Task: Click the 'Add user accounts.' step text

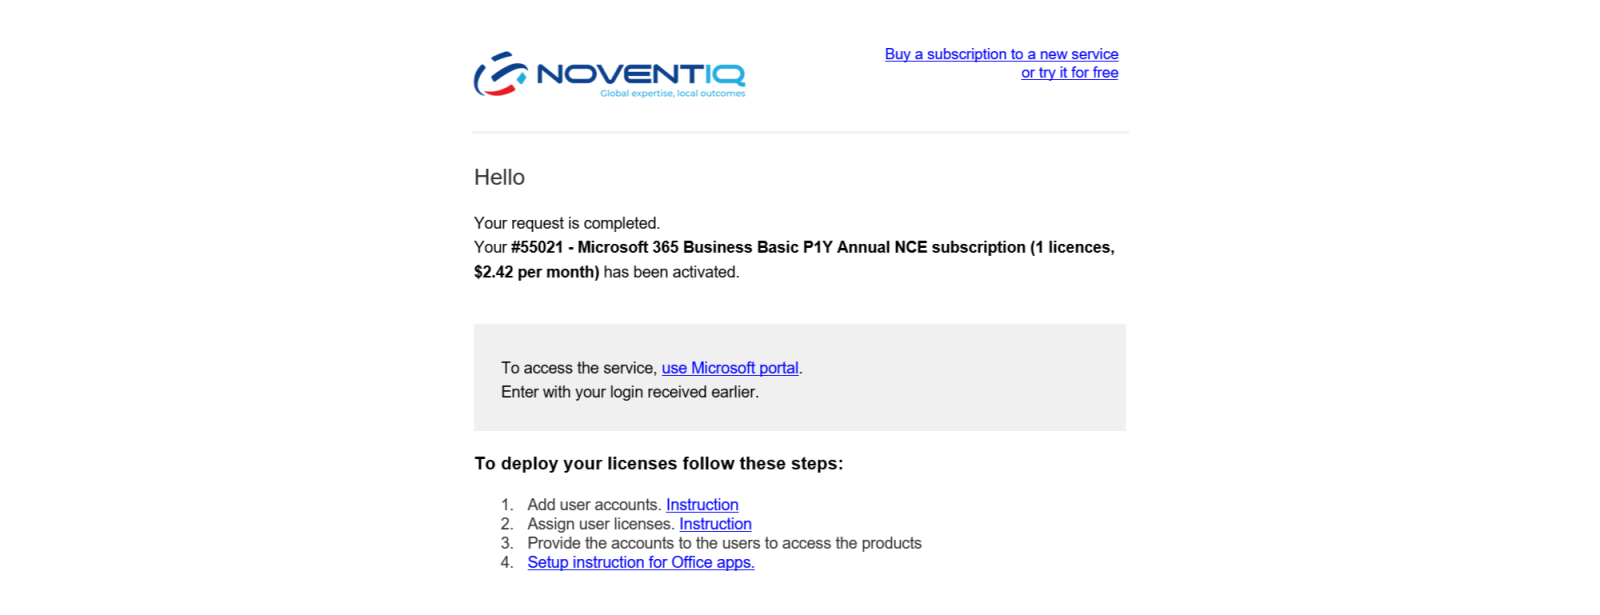Action: click(594, 505)
